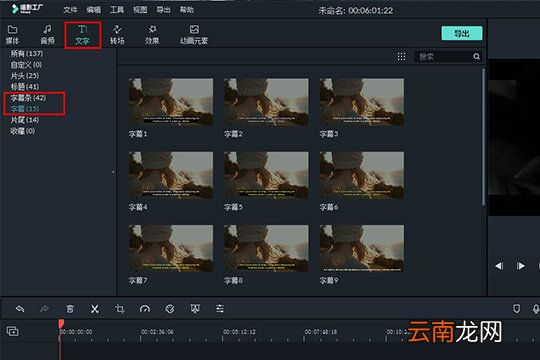Click the marker shield icon
540x360 pixels.
click(x=516, y=308)
